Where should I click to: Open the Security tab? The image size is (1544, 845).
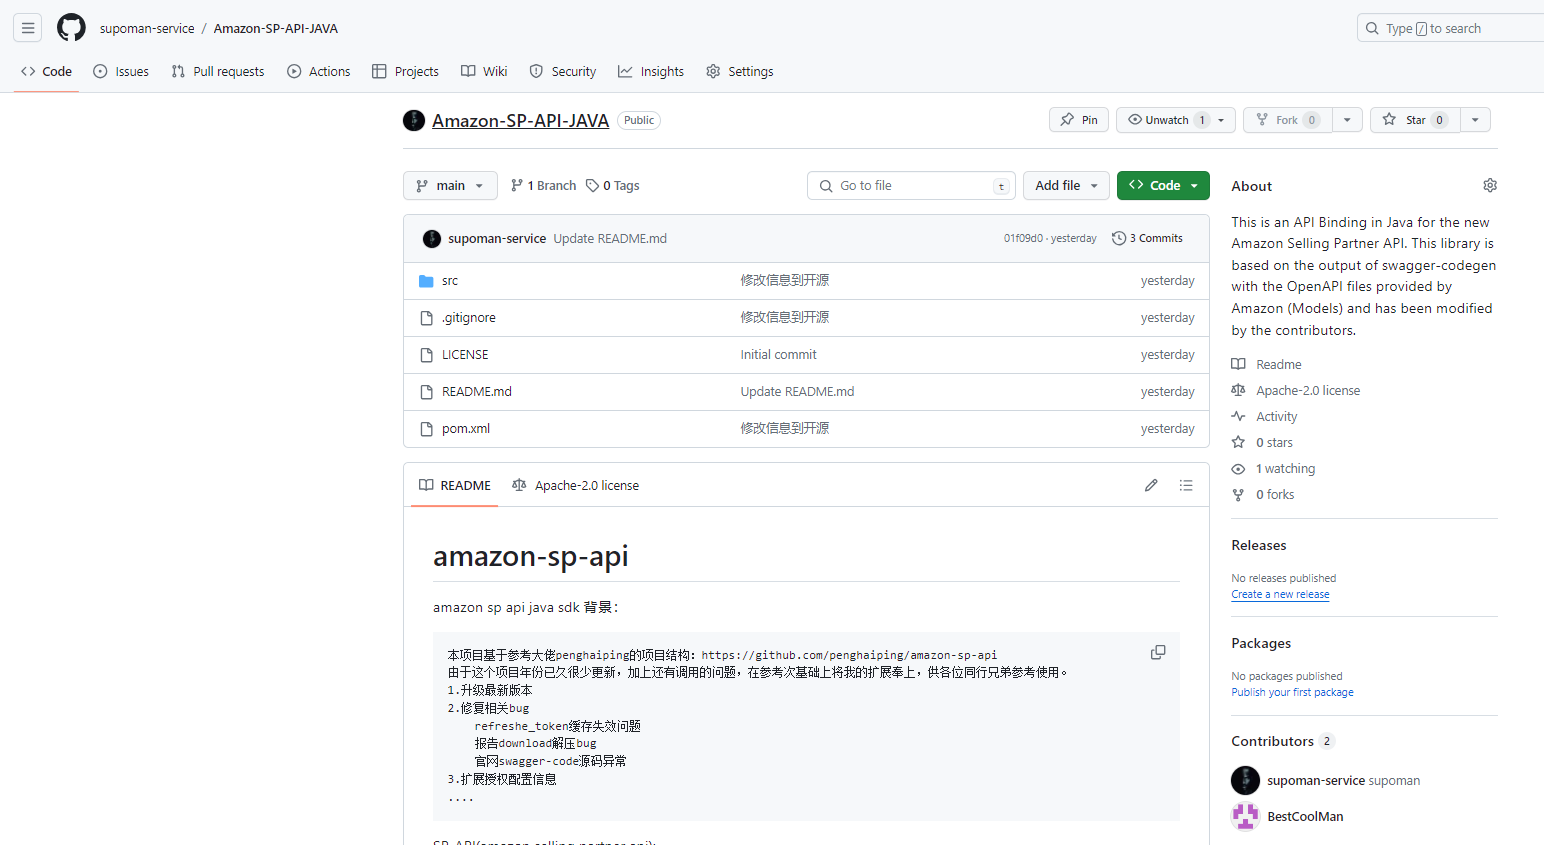[563, 71]
